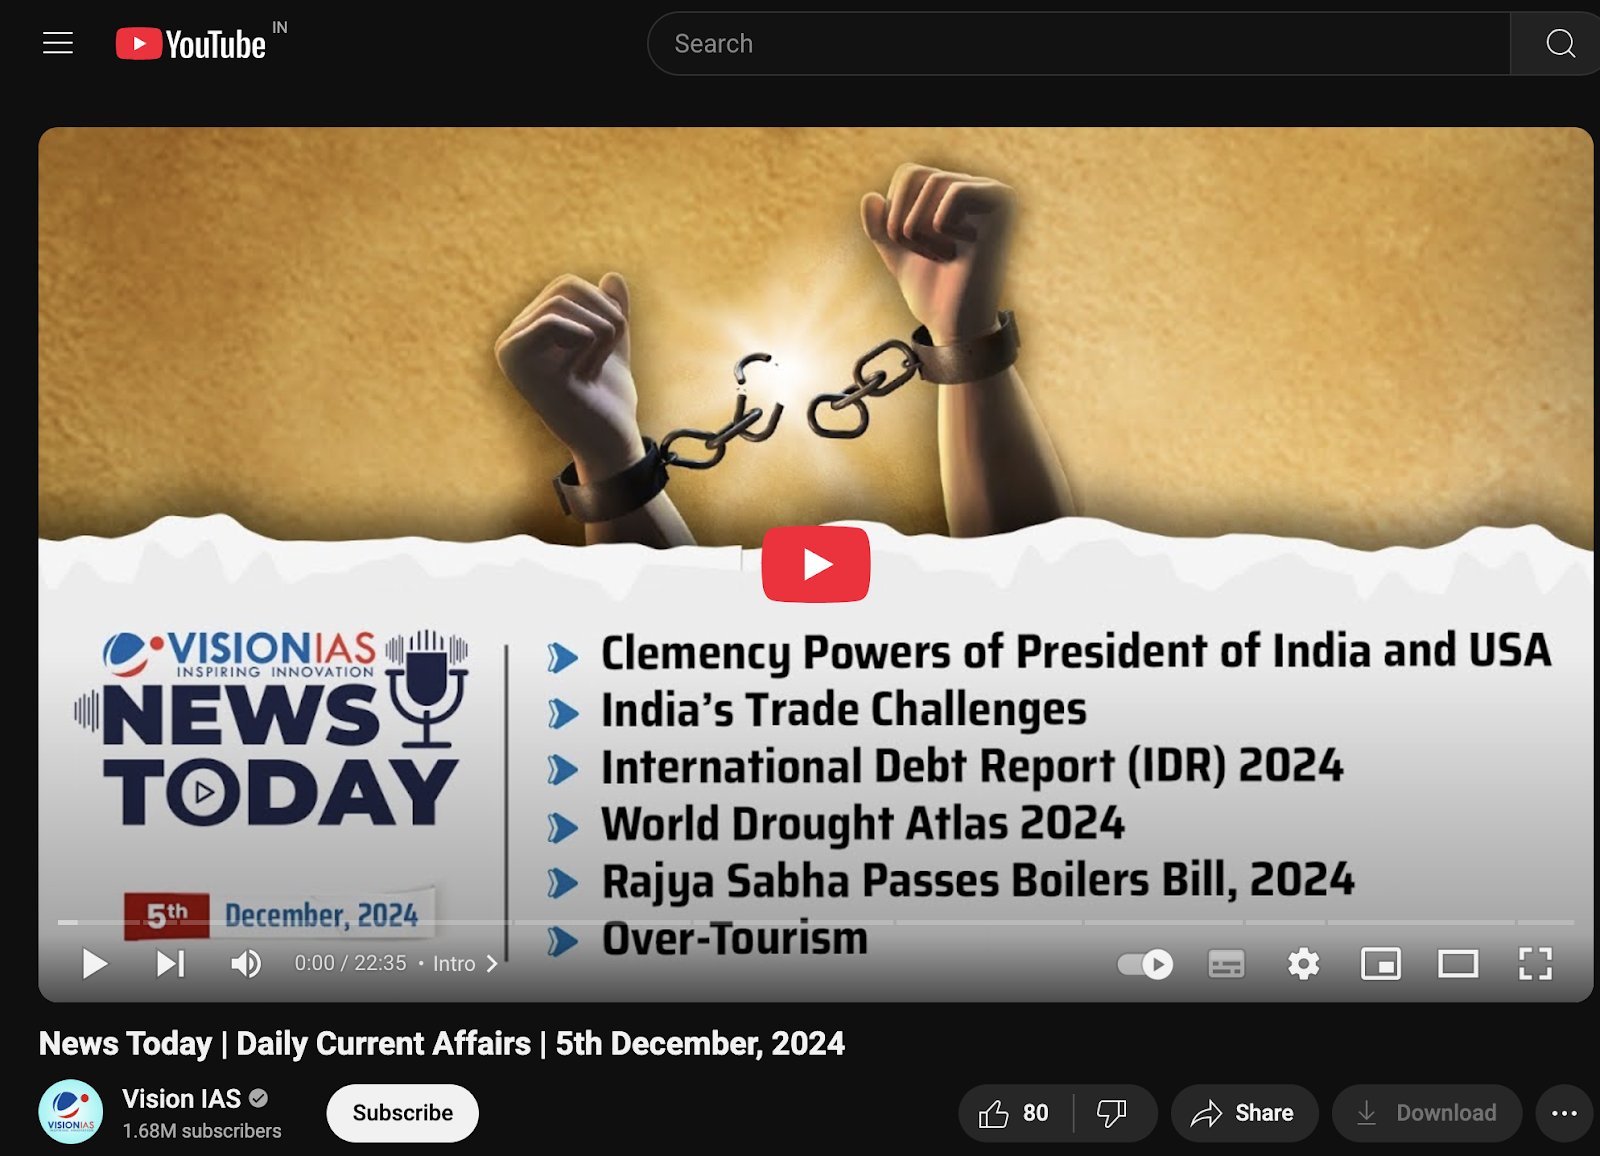Expand the Intro chapter chevron
This screenshot has height=1156, width=1600.
click(x=492, y=964)
